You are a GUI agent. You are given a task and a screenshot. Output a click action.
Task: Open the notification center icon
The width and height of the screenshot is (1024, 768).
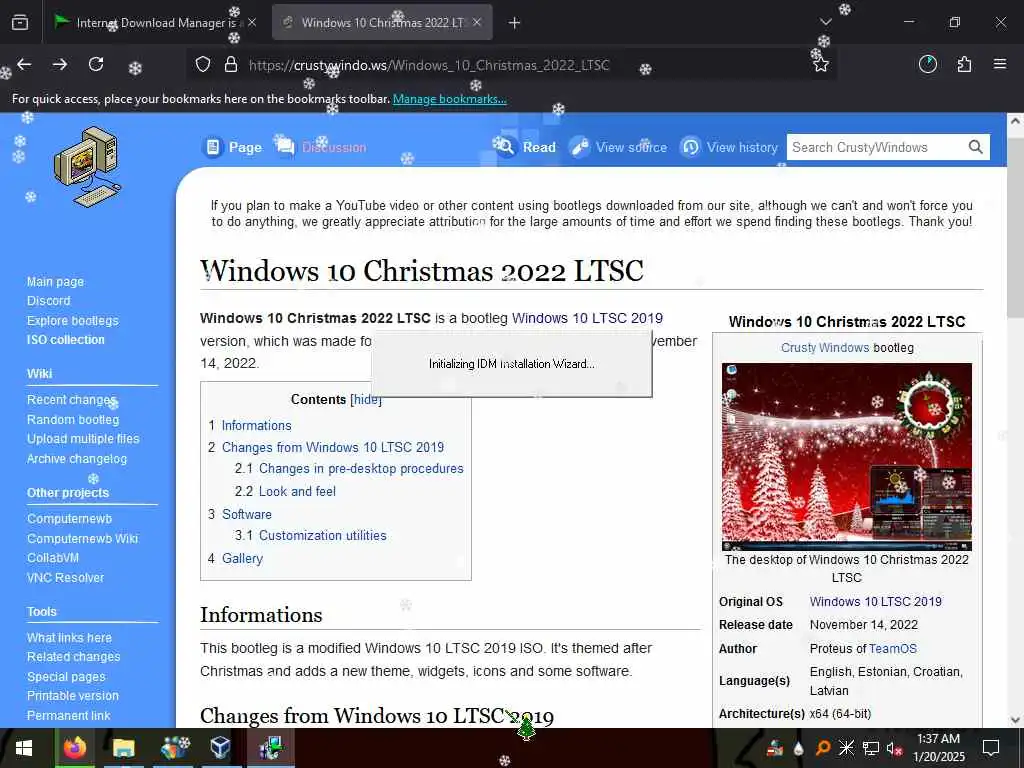[x=991, y=748]
